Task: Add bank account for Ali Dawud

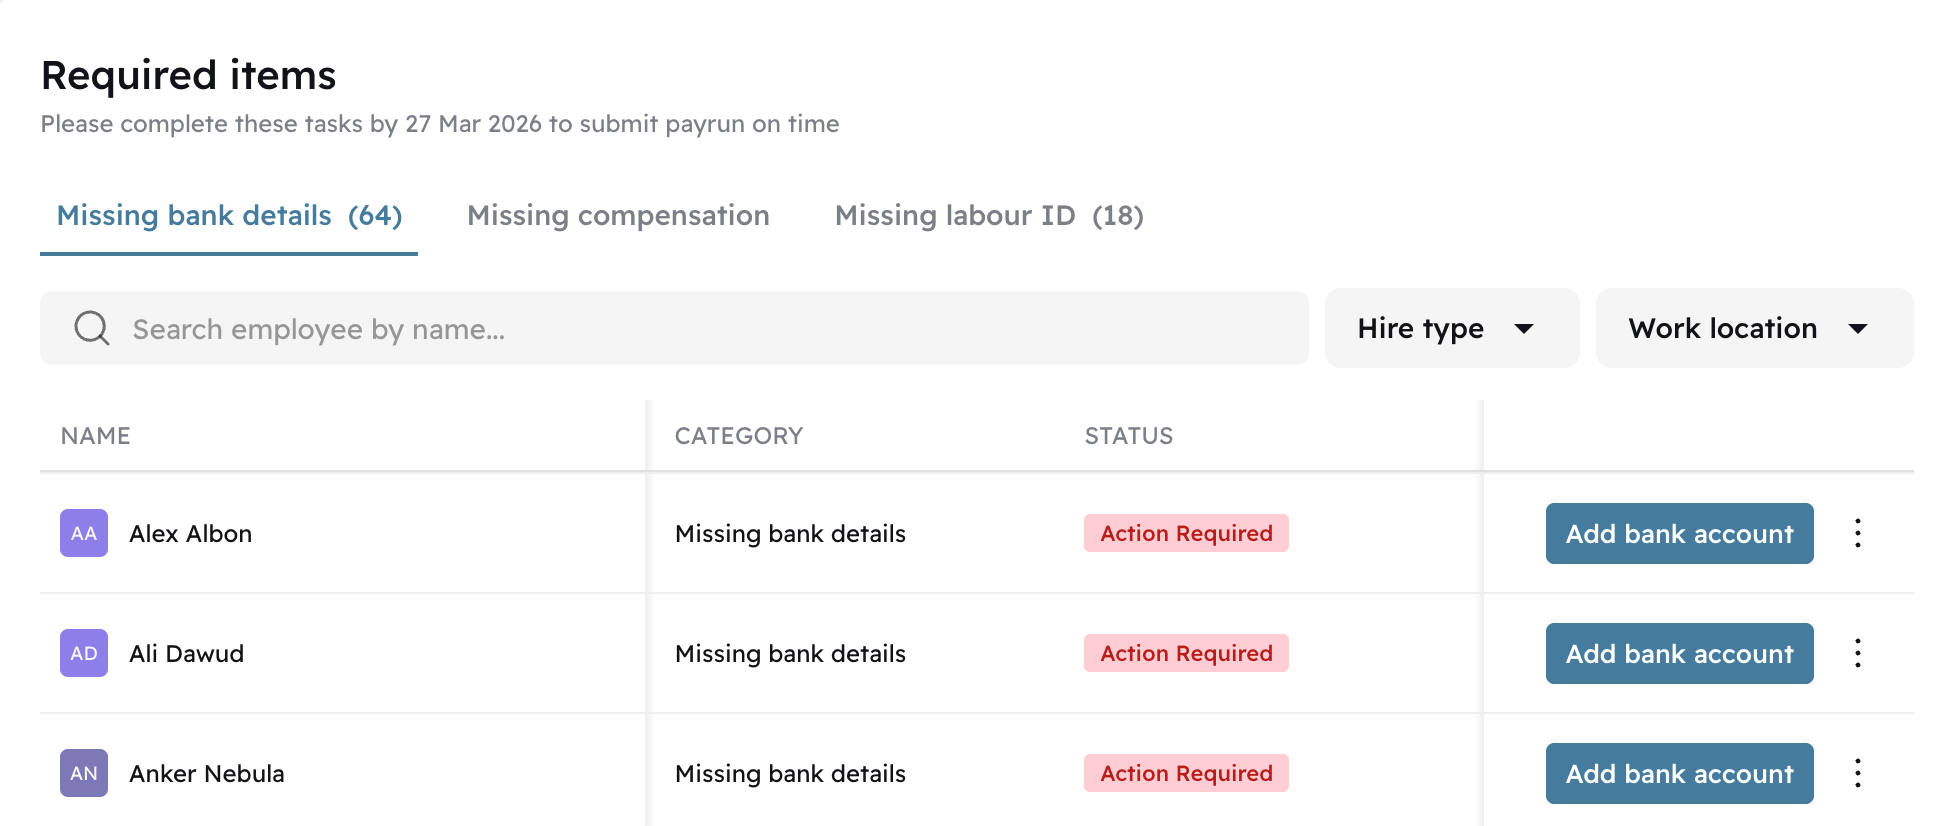Action: 1680,653
